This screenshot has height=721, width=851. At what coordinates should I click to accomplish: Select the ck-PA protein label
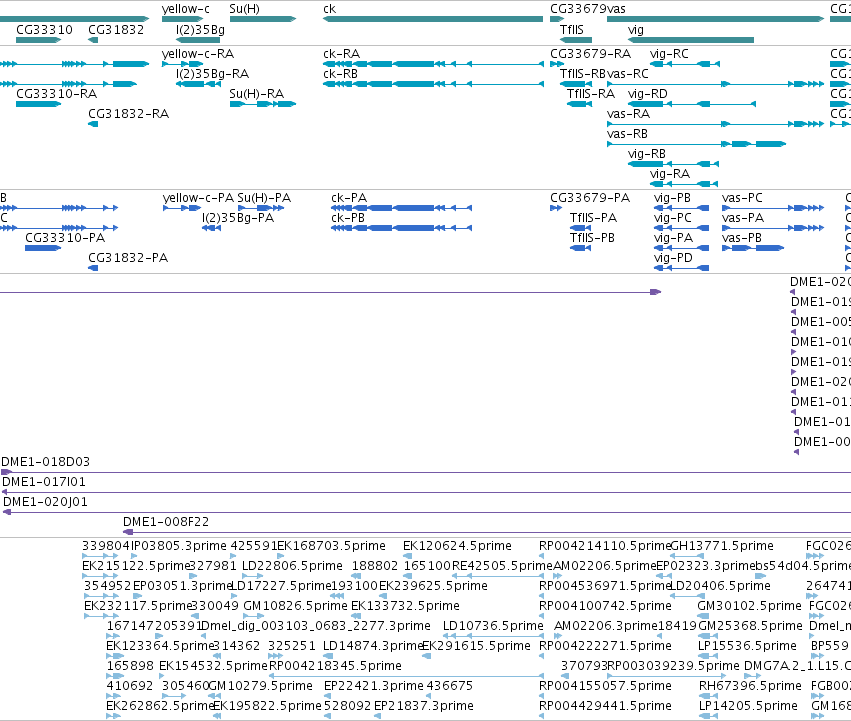pos(349,198)
